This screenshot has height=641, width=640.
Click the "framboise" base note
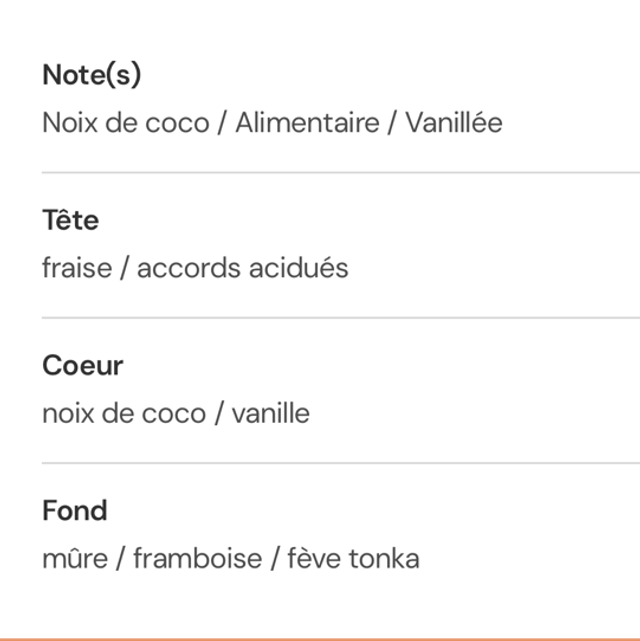196,558
